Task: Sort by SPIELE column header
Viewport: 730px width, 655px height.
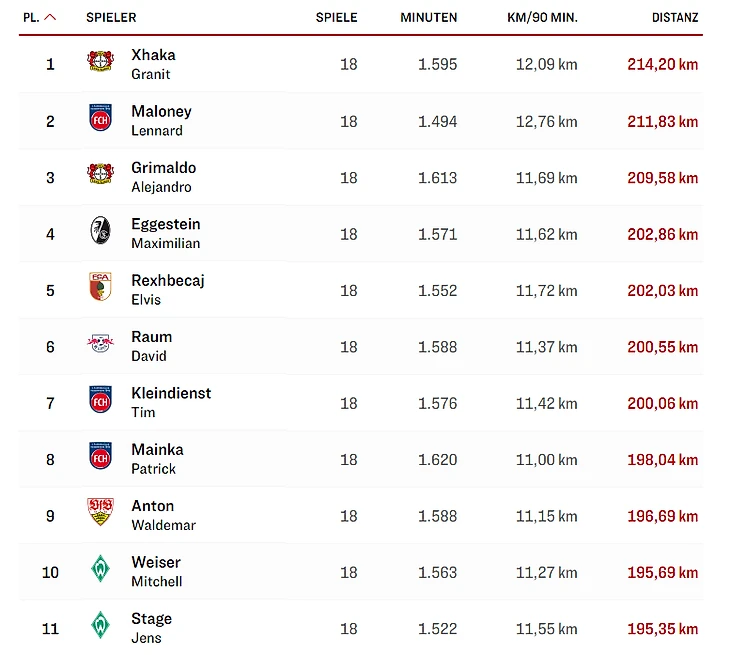Action: pyautogui.click(x=336, y=17)
